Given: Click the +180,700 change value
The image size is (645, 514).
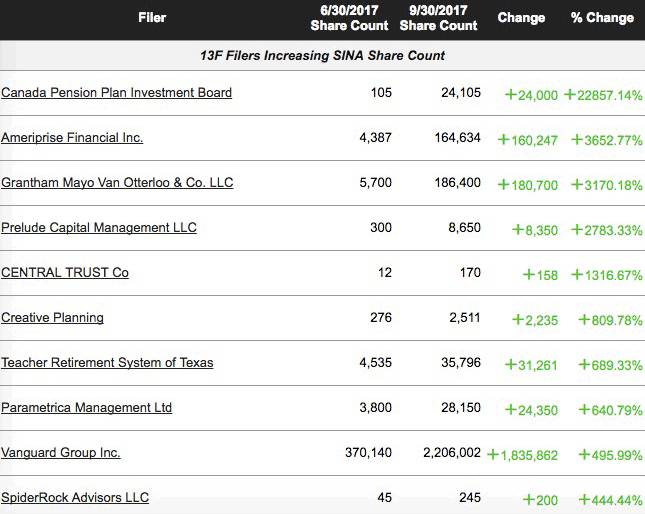Looking at the screenshot, I should pyautogui.click(x=528, y=185).
